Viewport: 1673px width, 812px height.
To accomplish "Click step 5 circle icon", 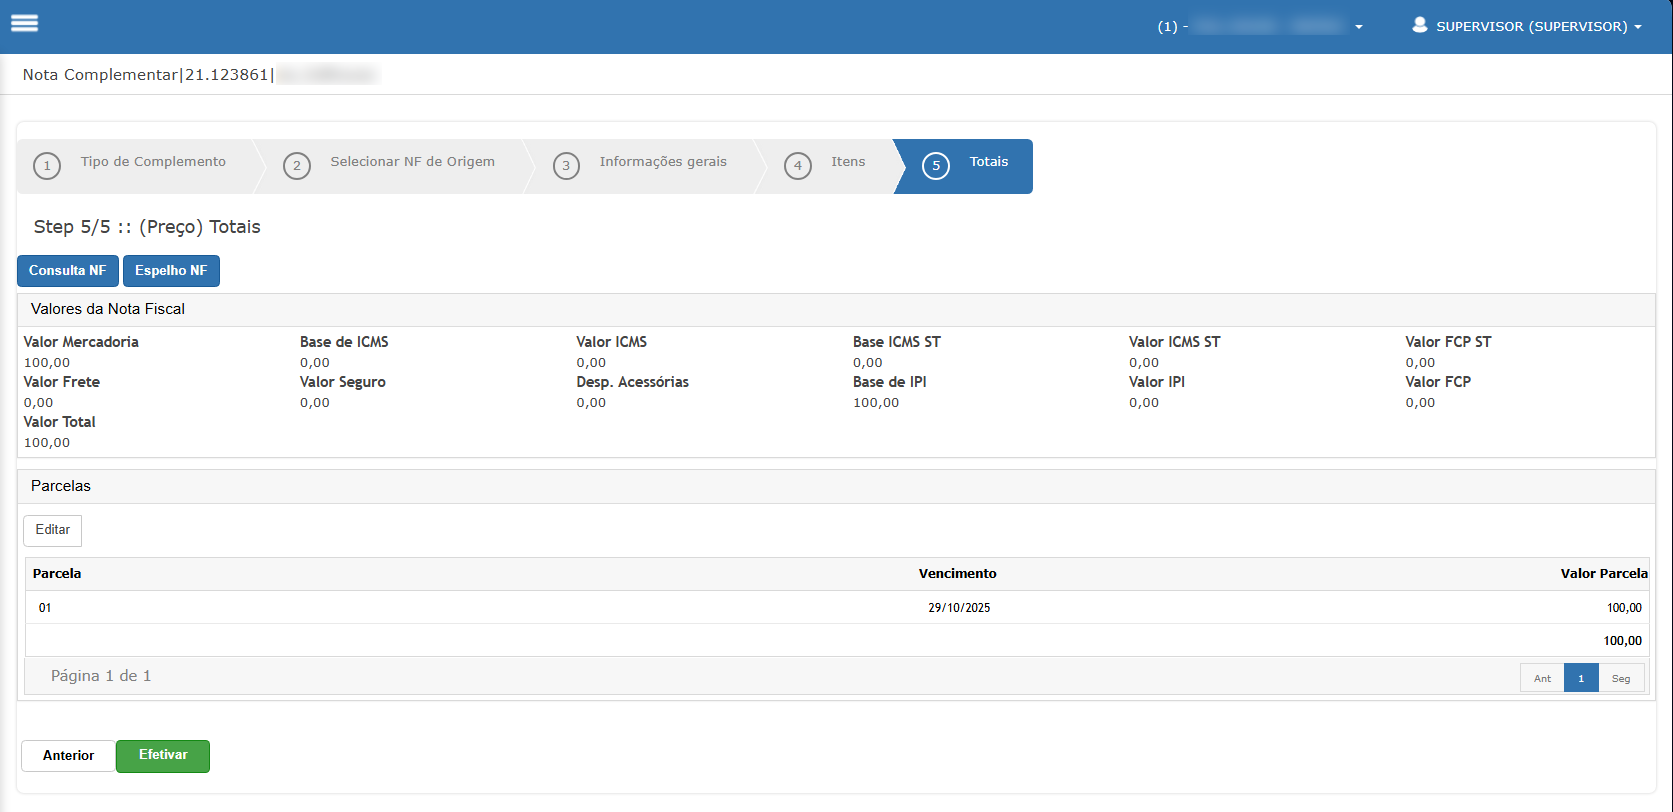I will [x=936, y=166].
